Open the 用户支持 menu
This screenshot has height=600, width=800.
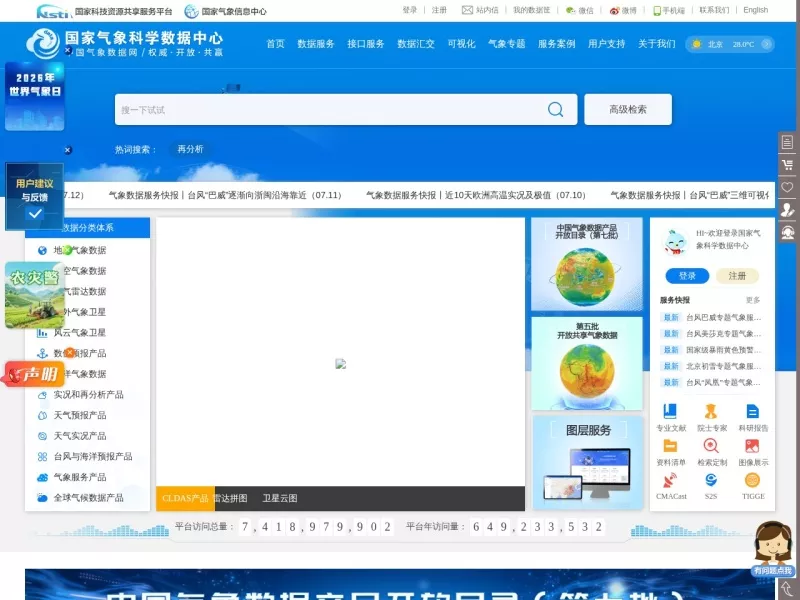(x=607, y=44)
